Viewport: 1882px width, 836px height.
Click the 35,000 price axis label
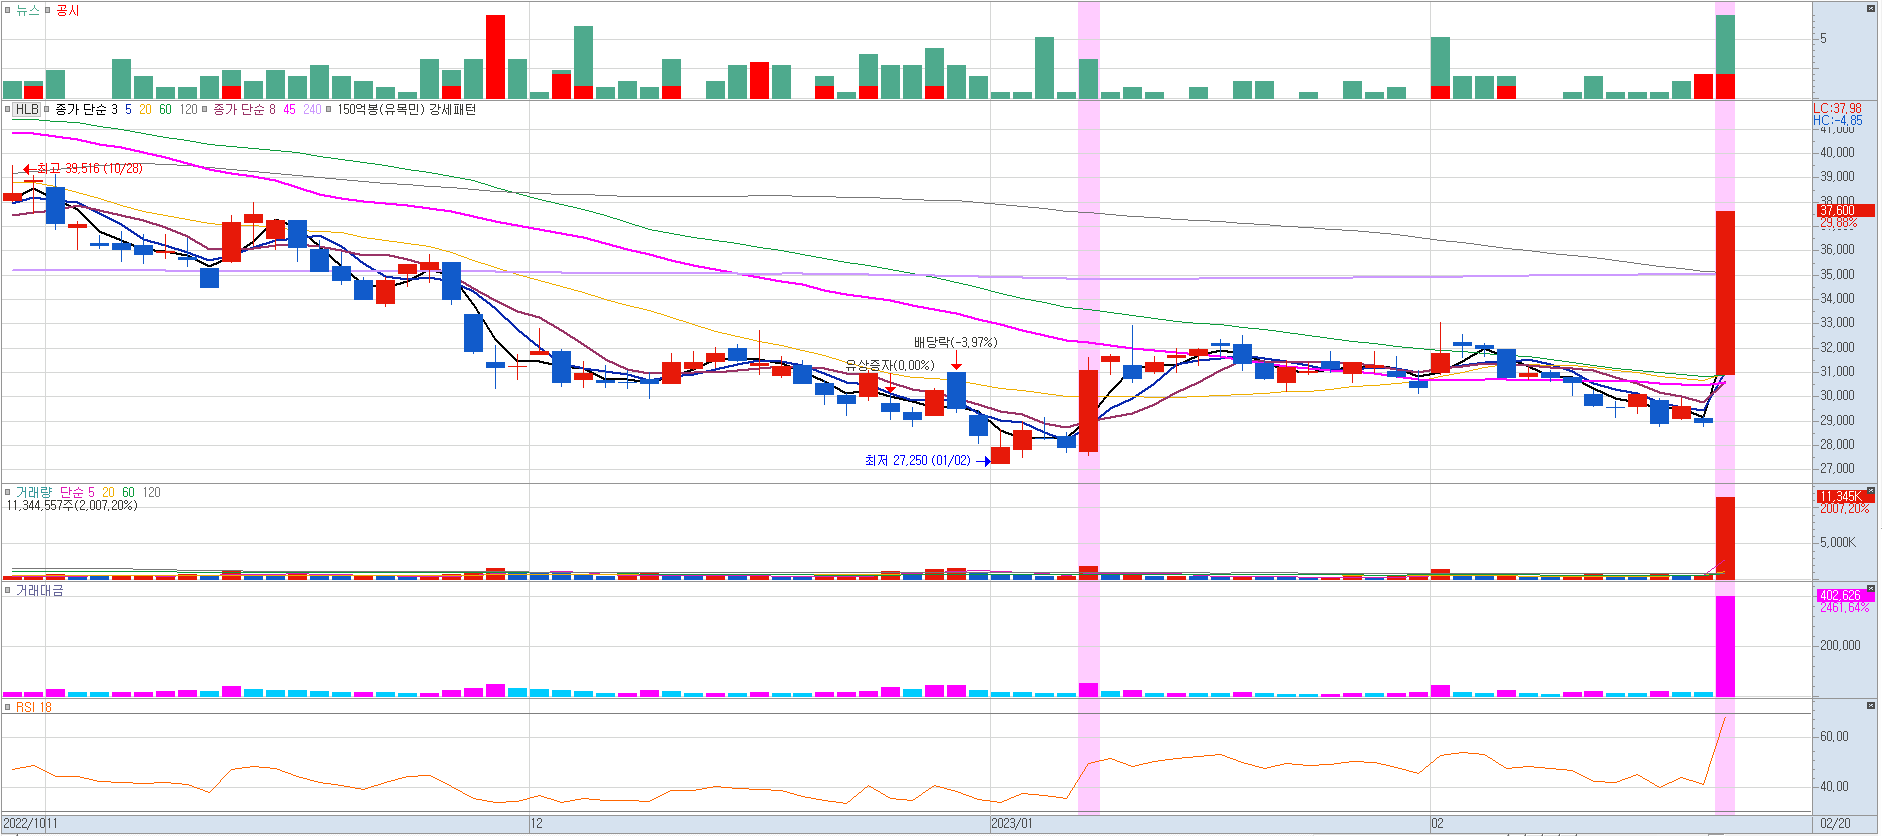click(1837, 274)
